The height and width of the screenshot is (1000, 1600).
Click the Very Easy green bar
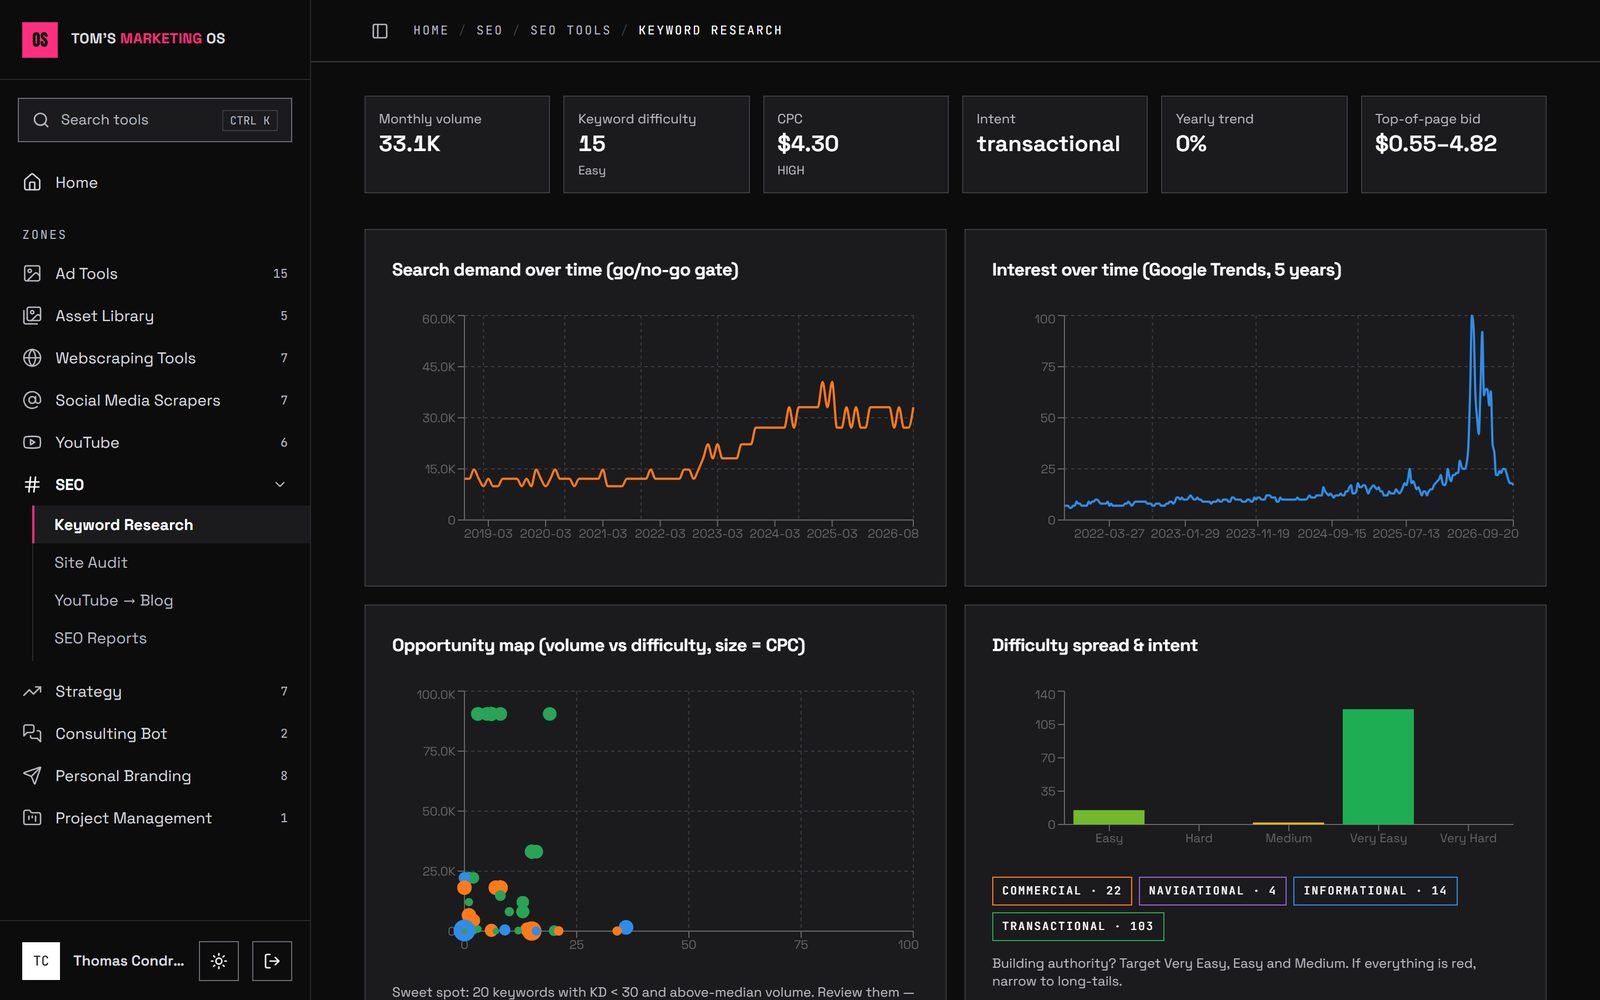(x=1378, y=766)
